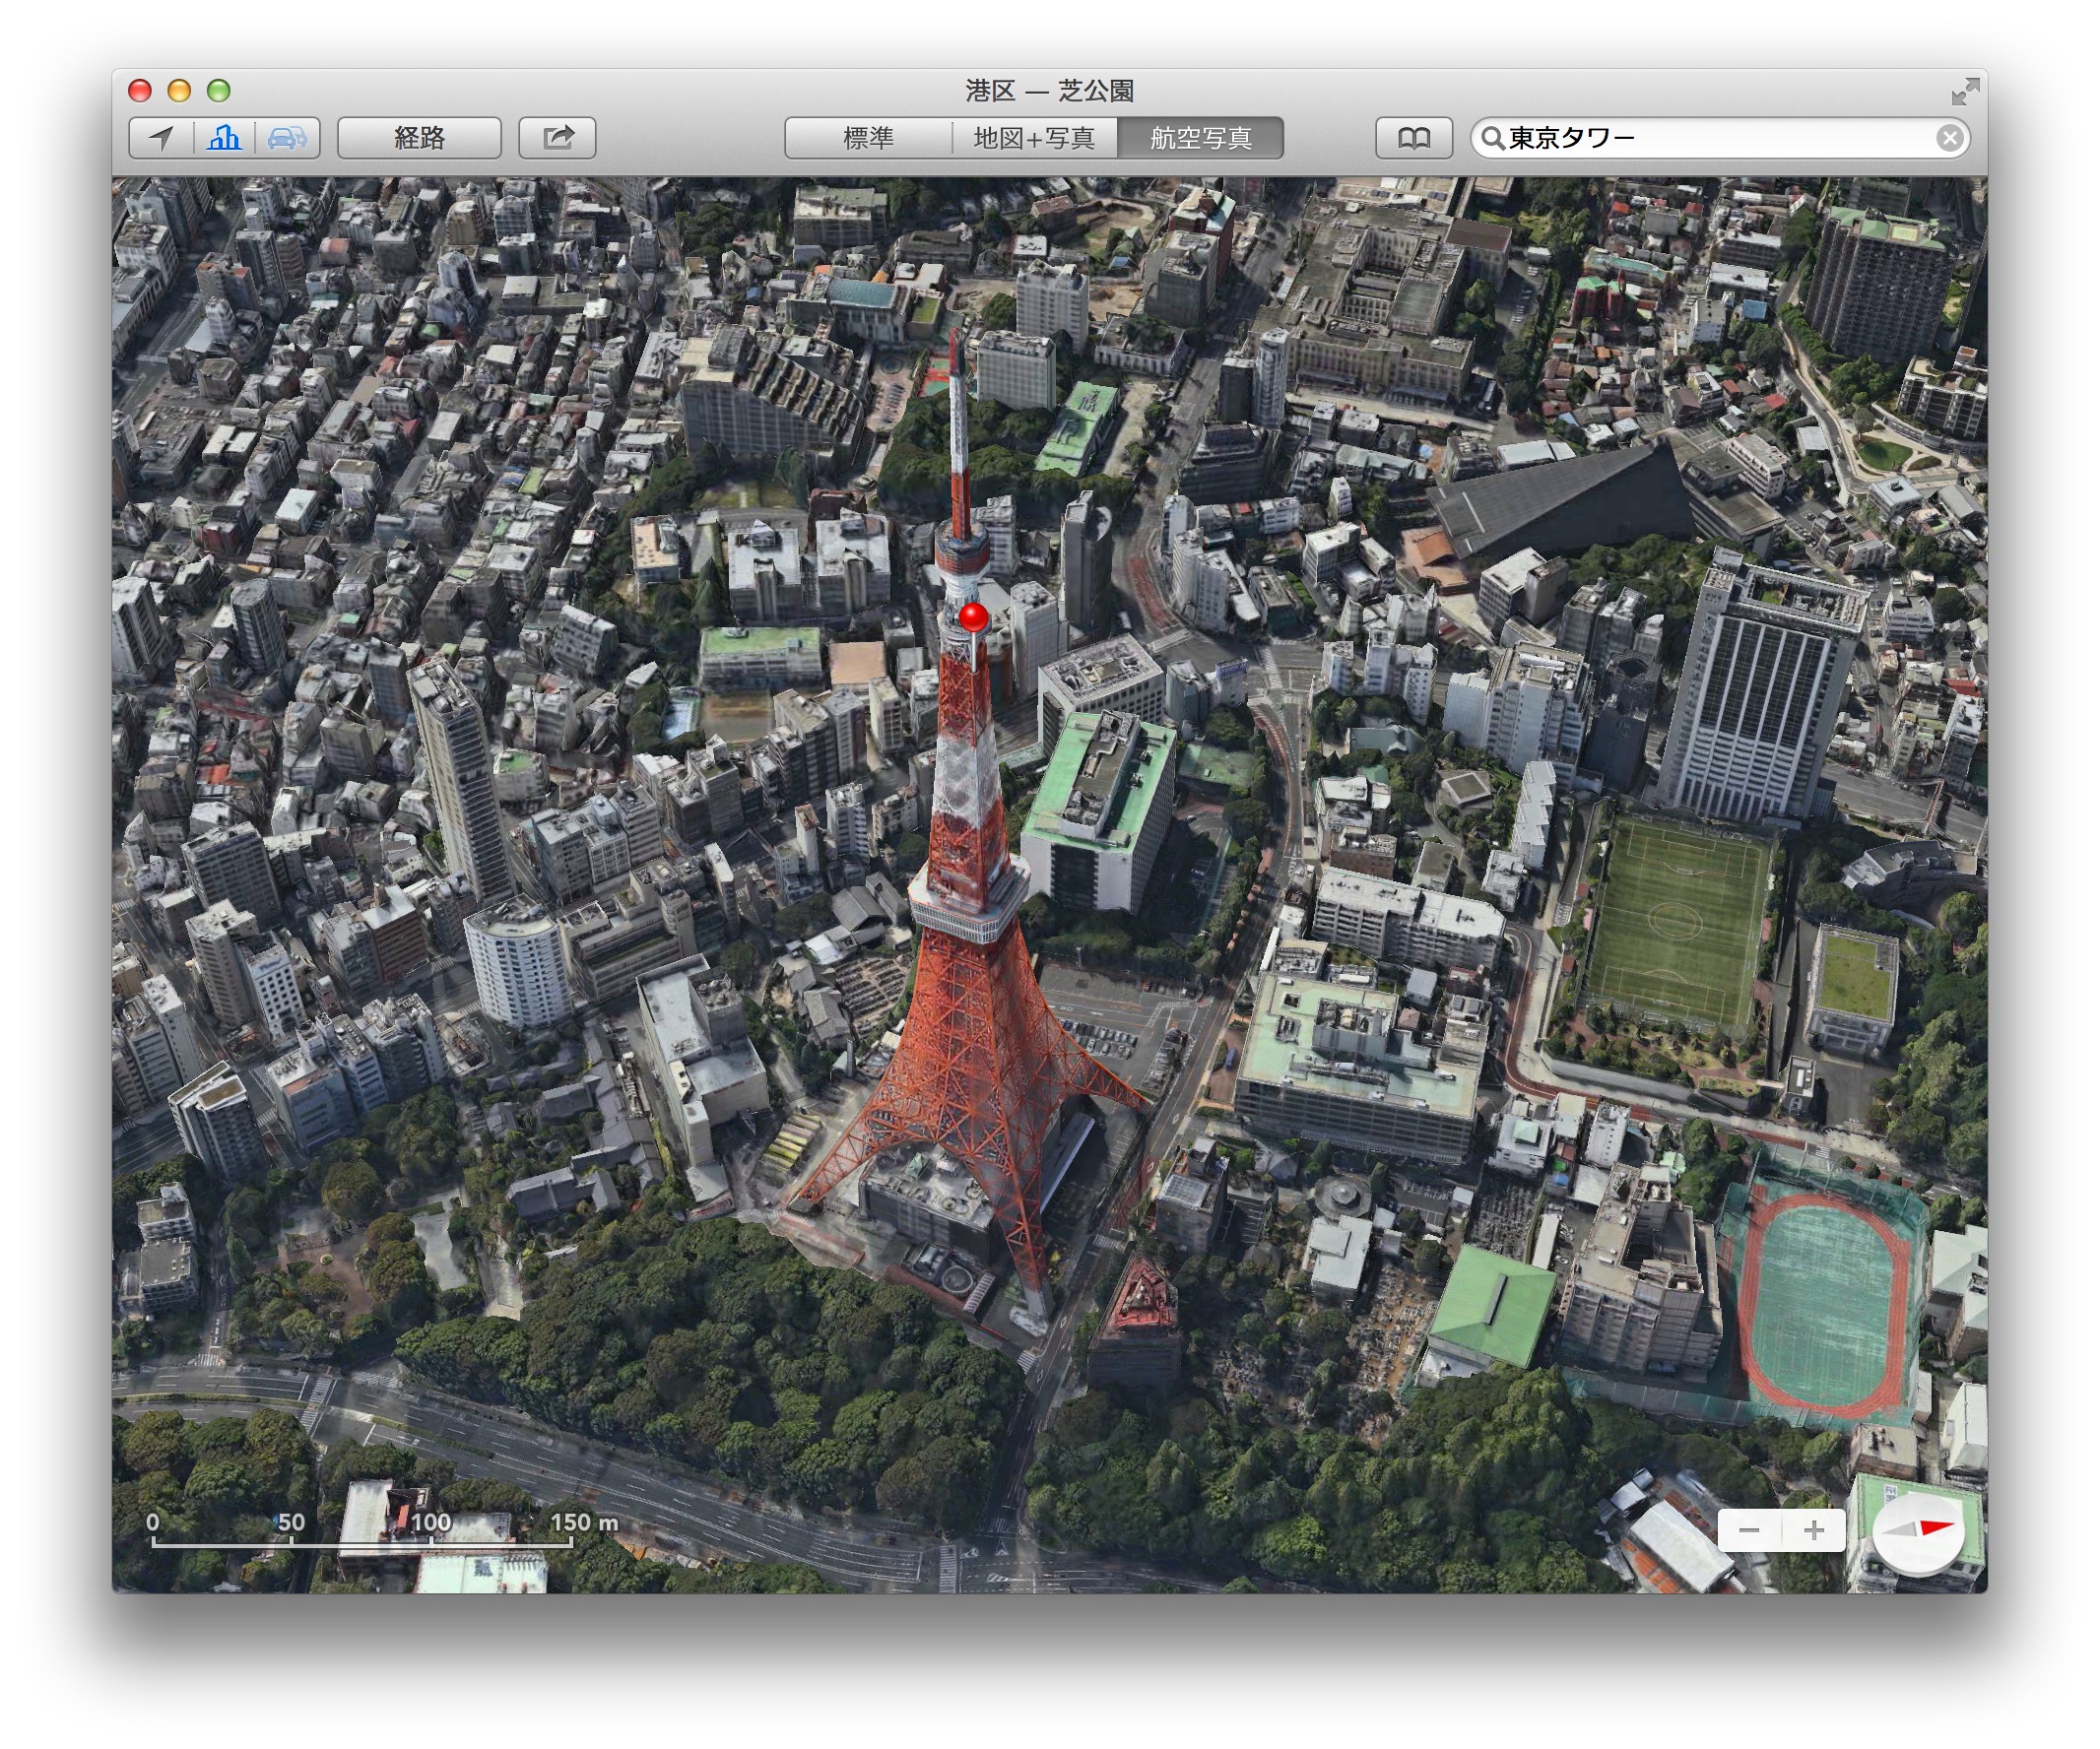The height and width of the screenshot is (1749, 2100).
Task: Click the compass to reset north
Action: coord(1918,1530)
